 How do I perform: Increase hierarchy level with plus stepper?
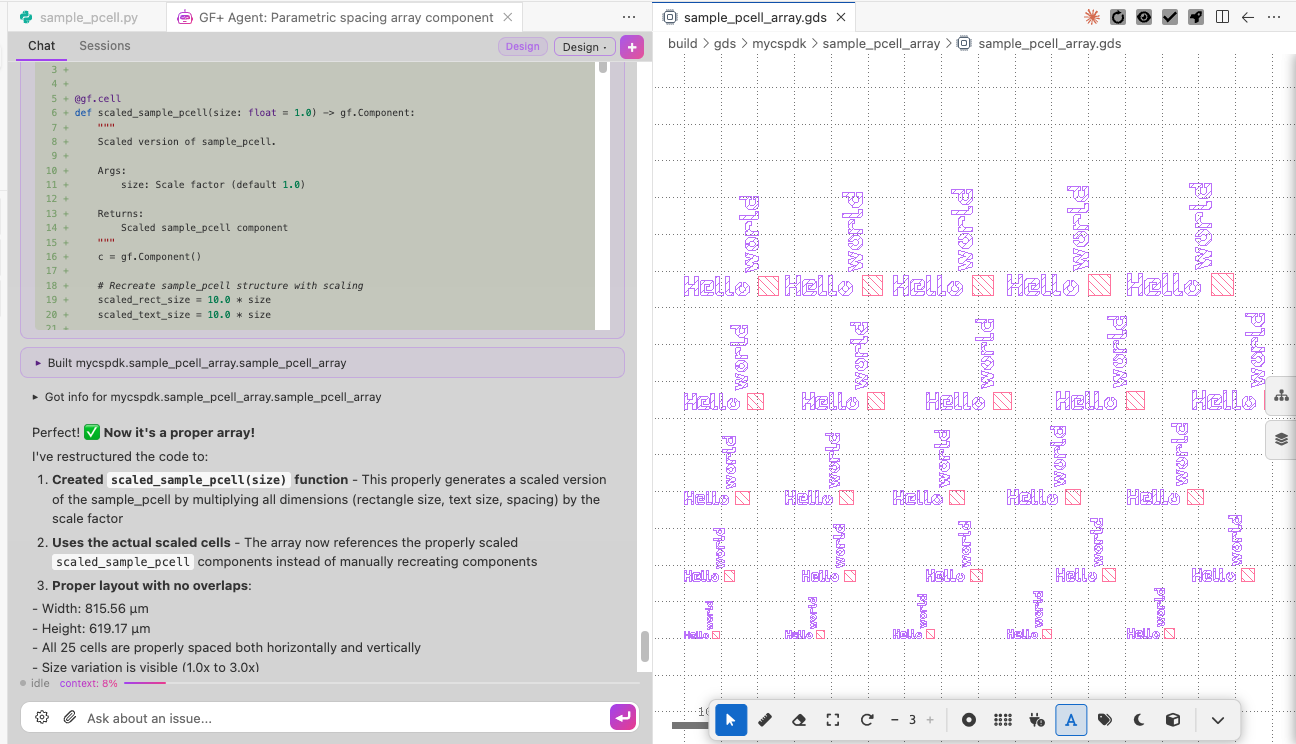pos(930,720)
